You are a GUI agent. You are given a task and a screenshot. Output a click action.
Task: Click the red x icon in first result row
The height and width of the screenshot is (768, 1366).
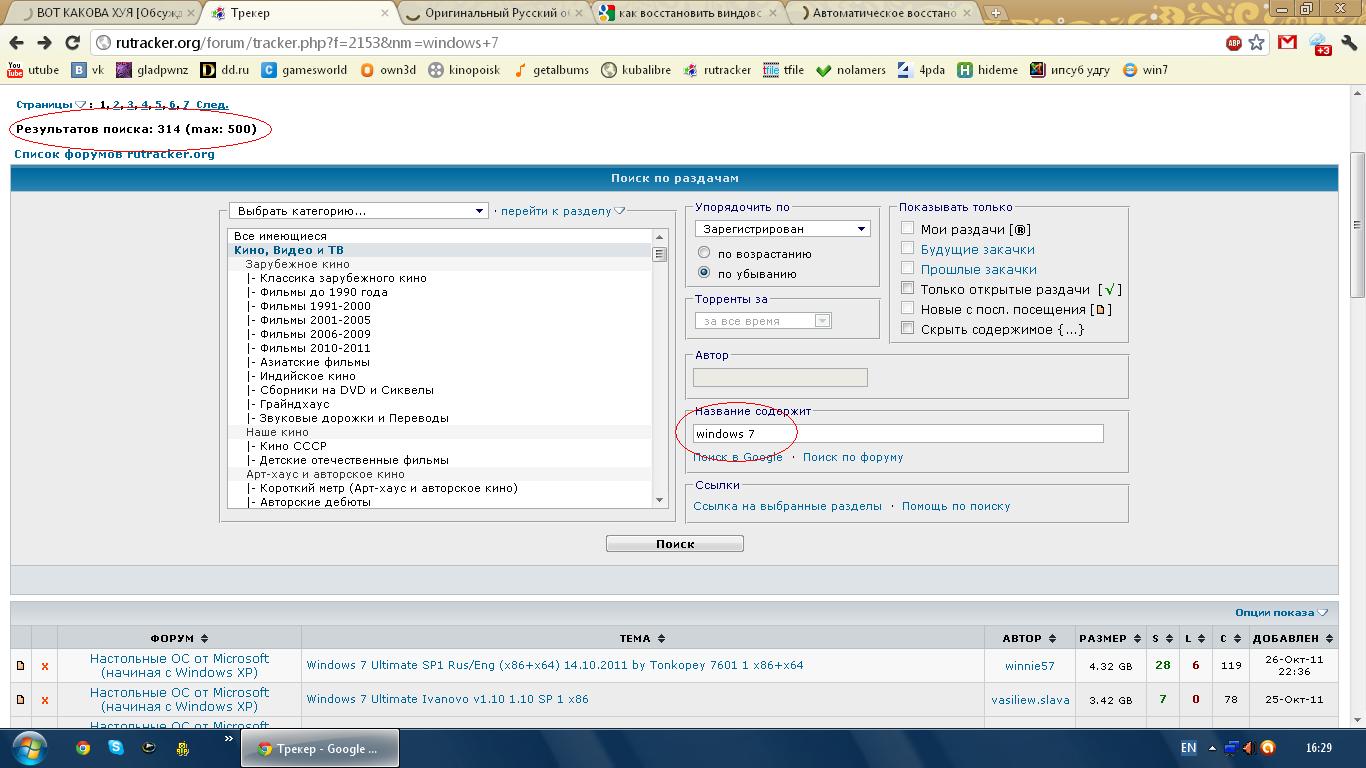(x=45, y=666)
